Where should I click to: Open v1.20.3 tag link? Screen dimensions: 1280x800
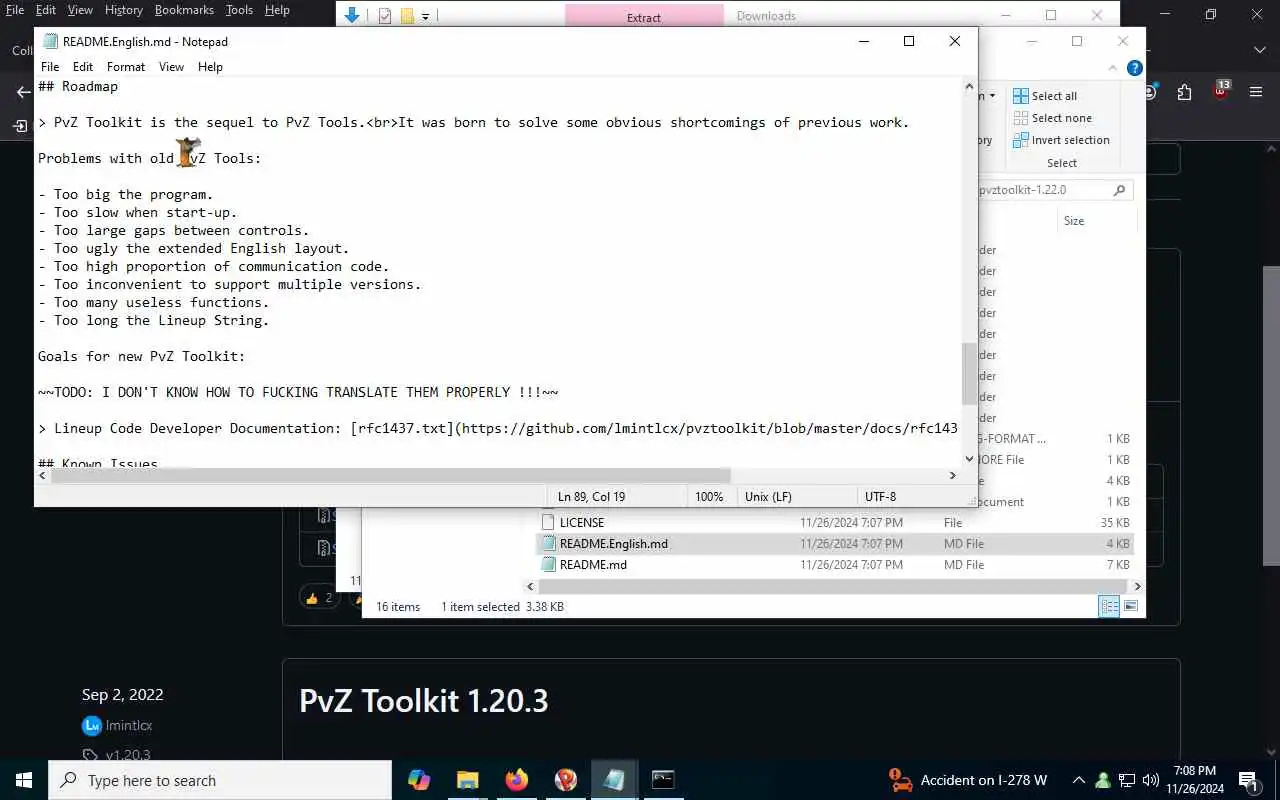coord(127,755)
